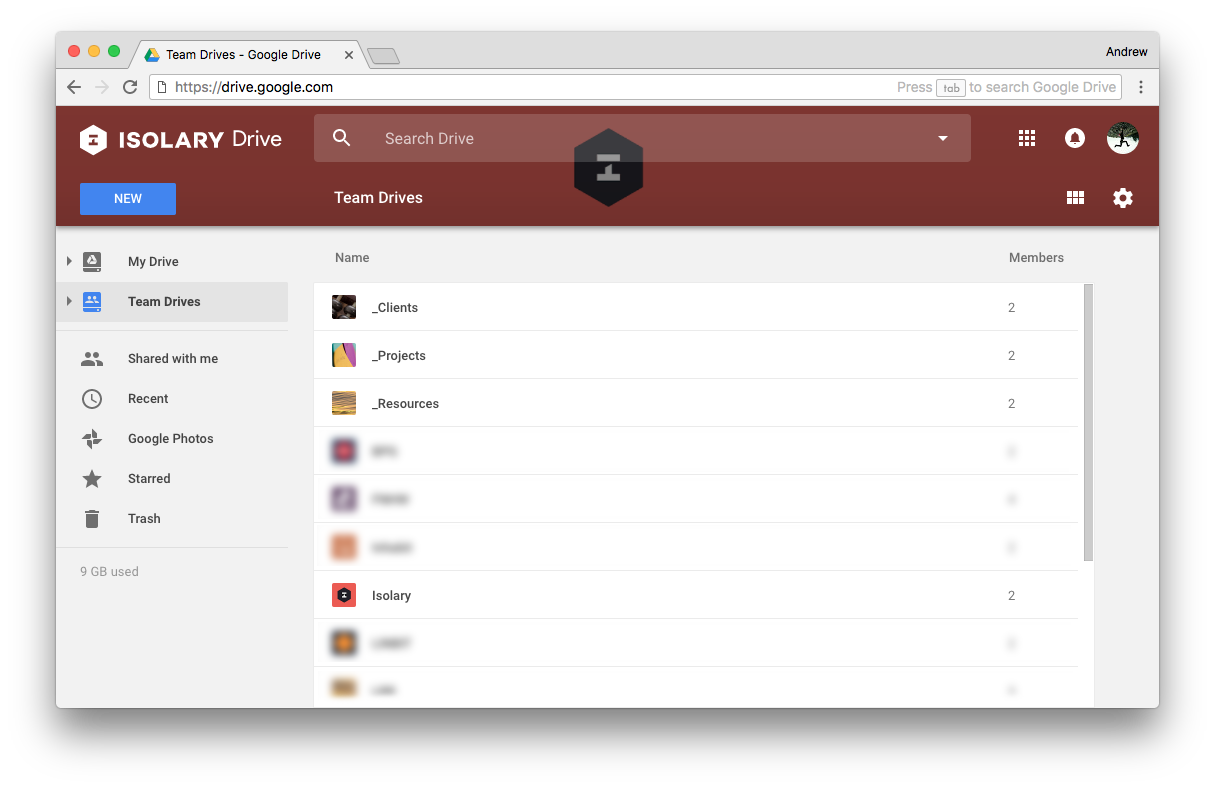This screenshot has height=788, width=1215.
Task: Click the Recent clock icon
Action: pos(92,399)
